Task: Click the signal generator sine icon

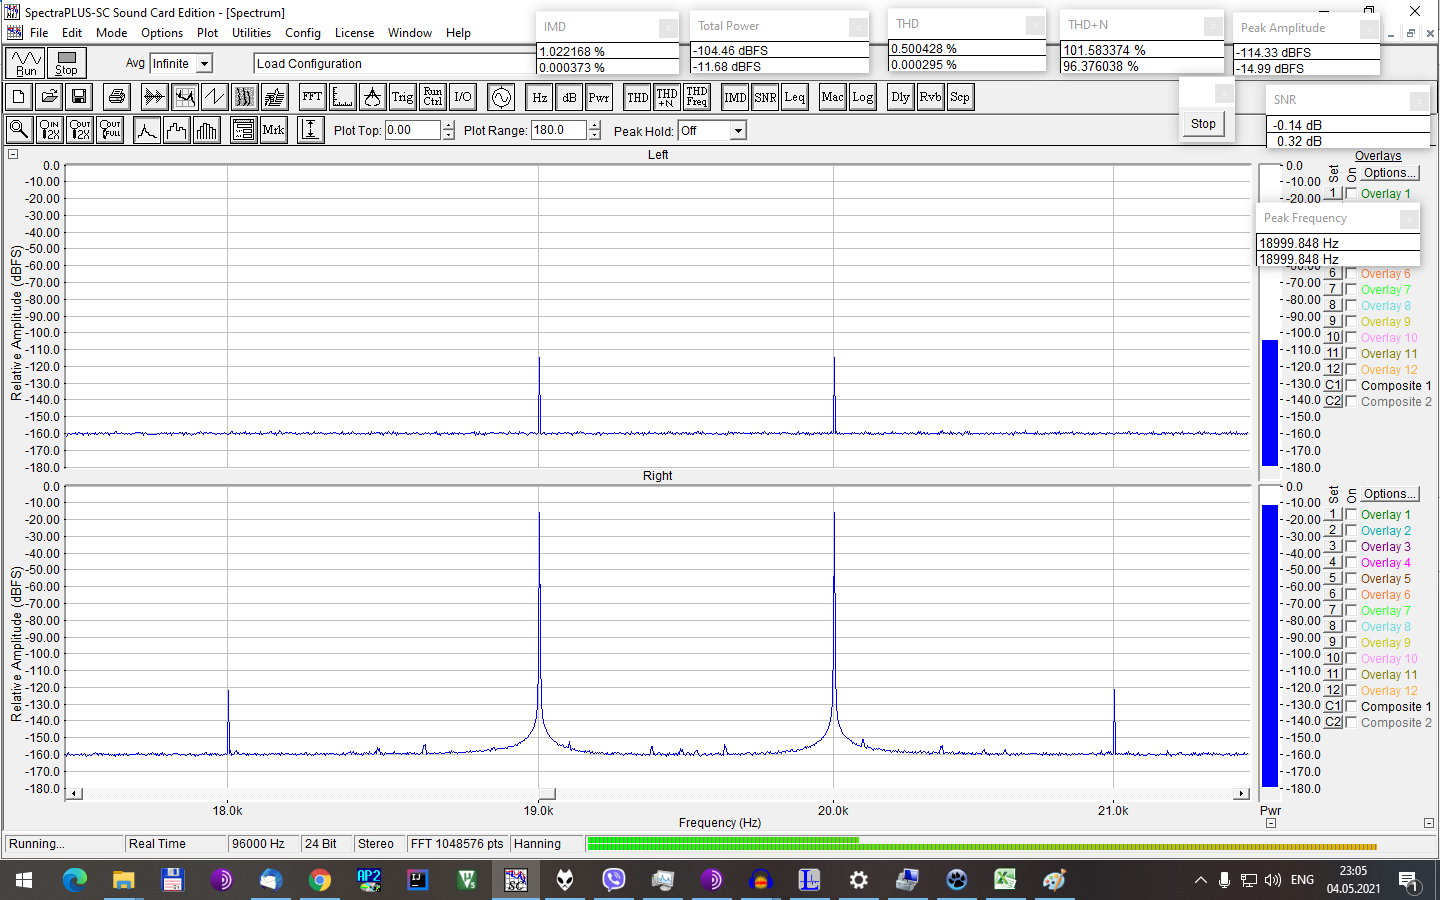Action: [x=502, y=97]
